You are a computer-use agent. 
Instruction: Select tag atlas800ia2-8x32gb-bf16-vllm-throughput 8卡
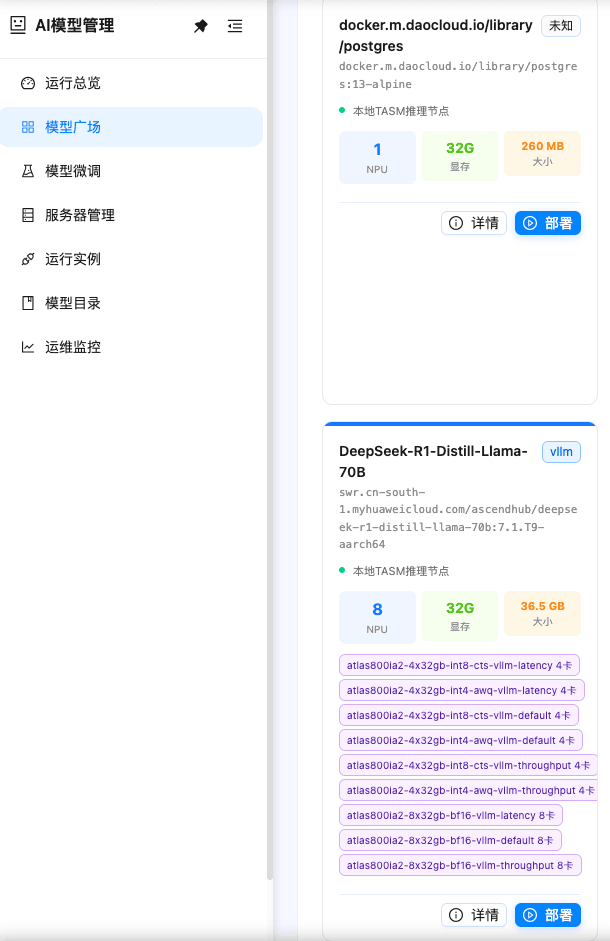[x=461, y=865]
